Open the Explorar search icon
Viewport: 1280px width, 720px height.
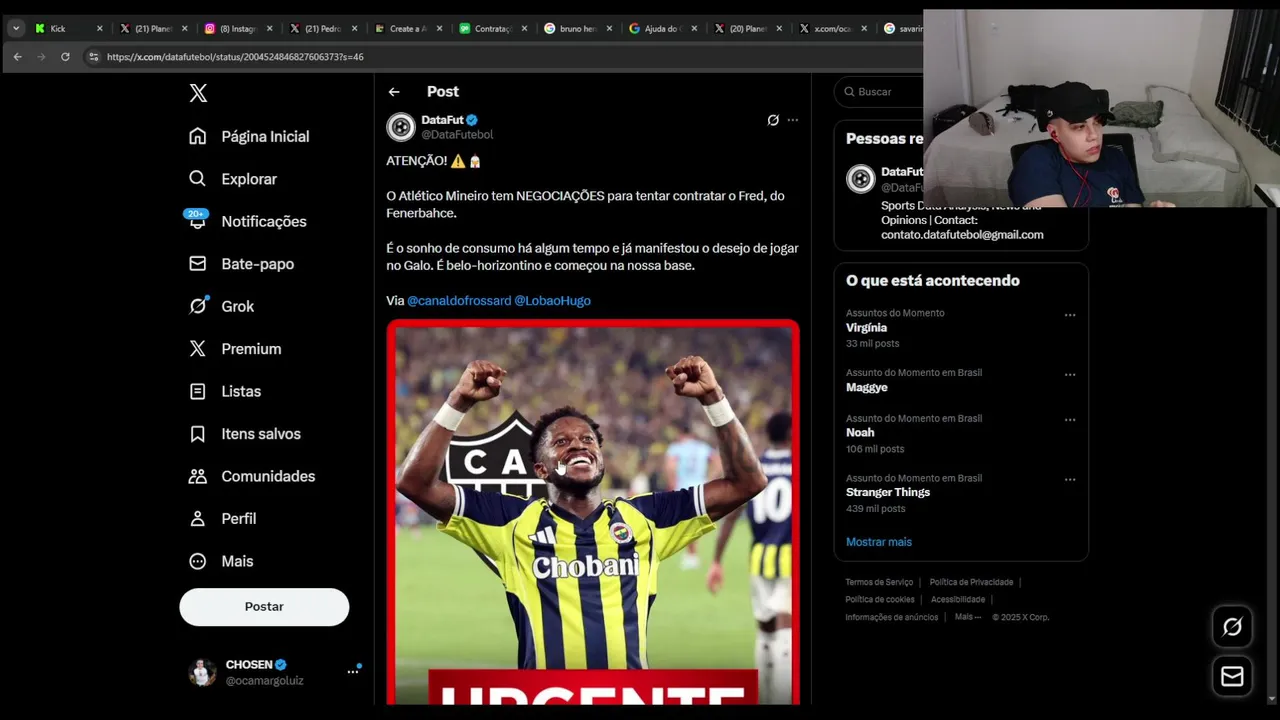pos(198,179)
